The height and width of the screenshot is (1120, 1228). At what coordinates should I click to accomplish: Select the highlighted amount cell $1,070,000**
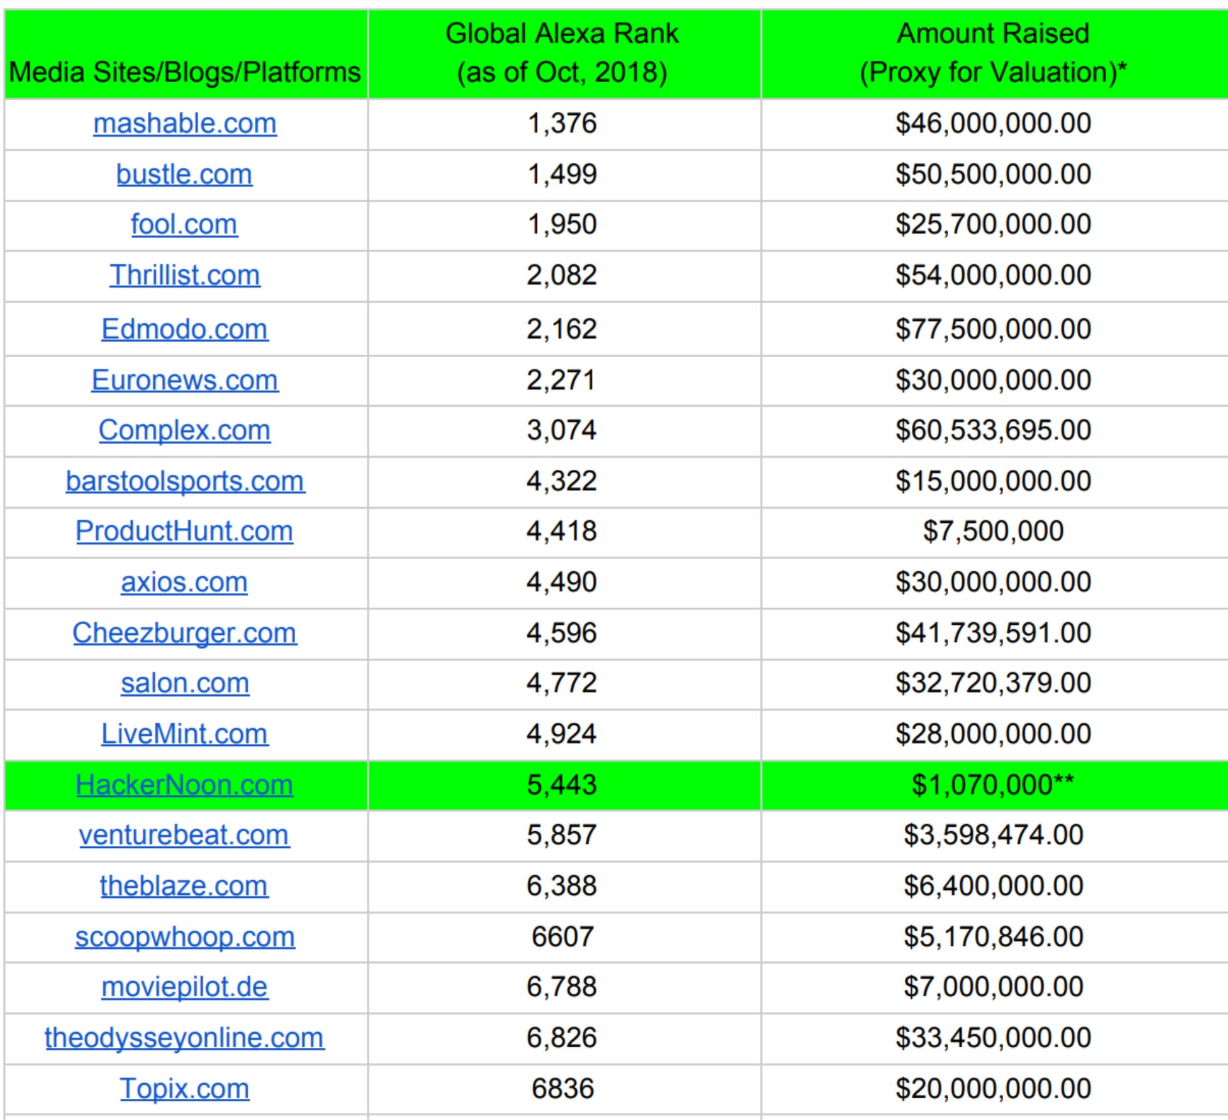pyautogui.click(x=994, y=785)
